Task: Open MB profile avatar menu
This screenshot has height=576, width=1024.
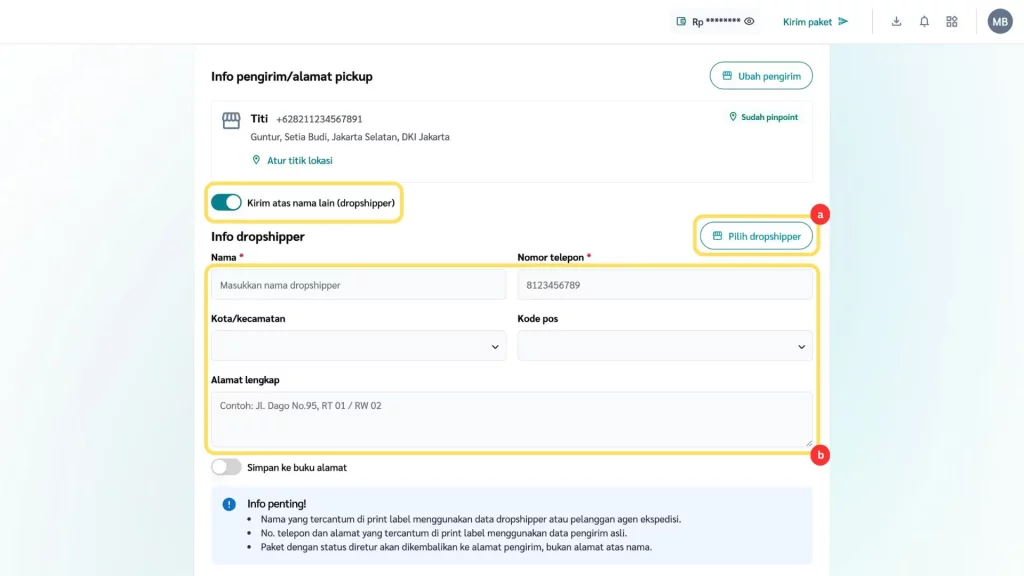Action: click(x=1000, y=22)
